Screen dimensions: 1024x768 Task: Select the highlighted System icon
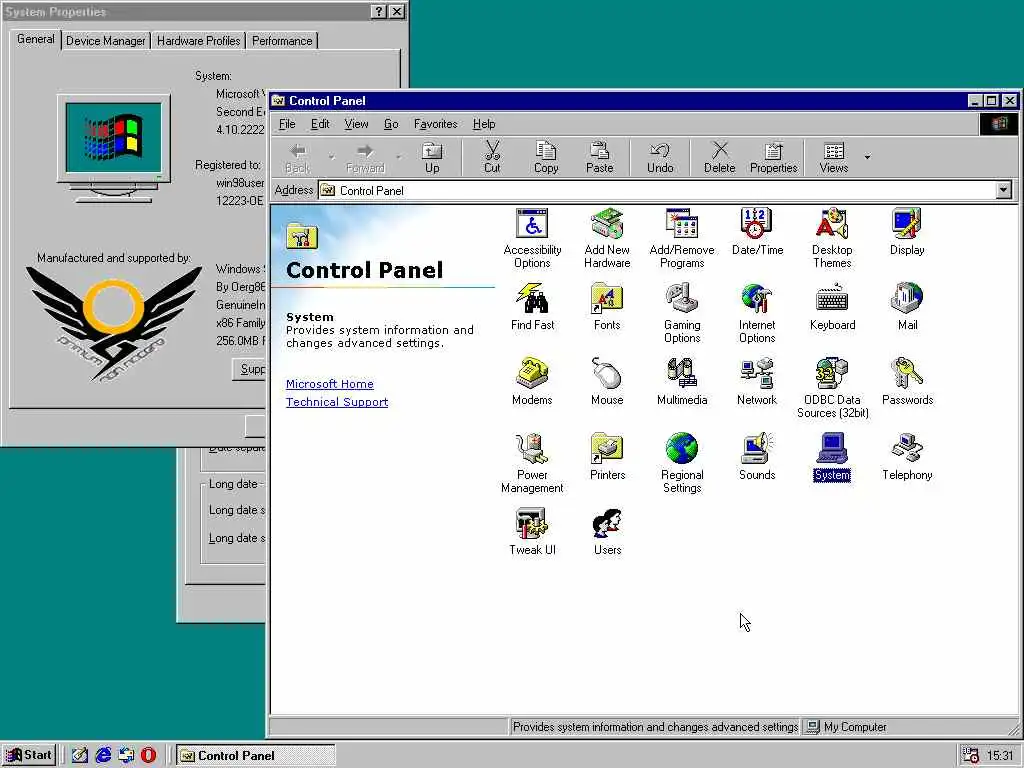coord(832,457)
